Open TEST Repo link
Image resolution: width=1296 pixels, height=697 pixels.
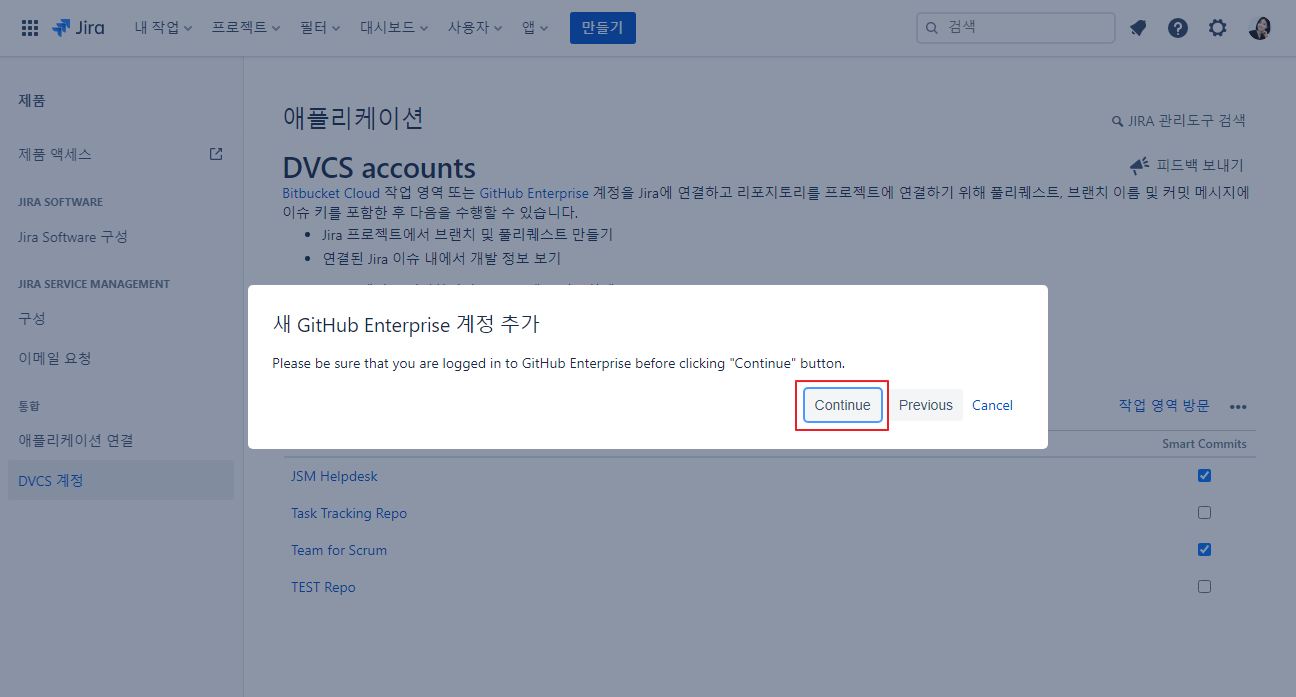point(323,587)
